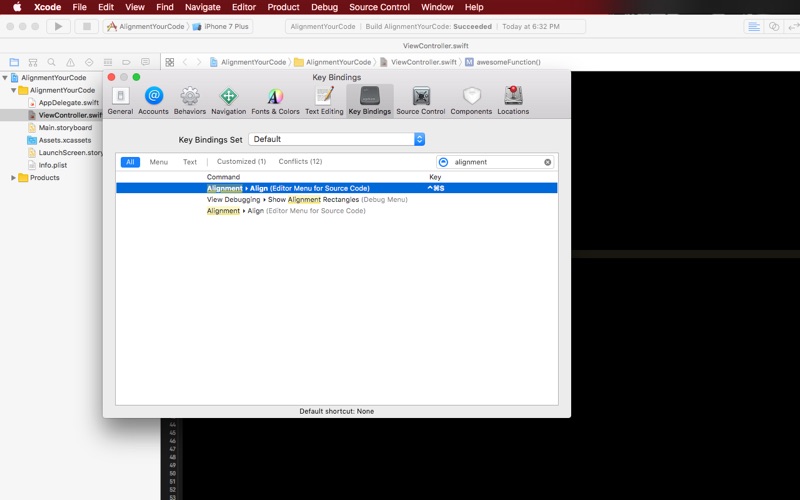Collapse the AlignmentYourCode project root
Screen dimensions: 800x500
pos(5,78)
